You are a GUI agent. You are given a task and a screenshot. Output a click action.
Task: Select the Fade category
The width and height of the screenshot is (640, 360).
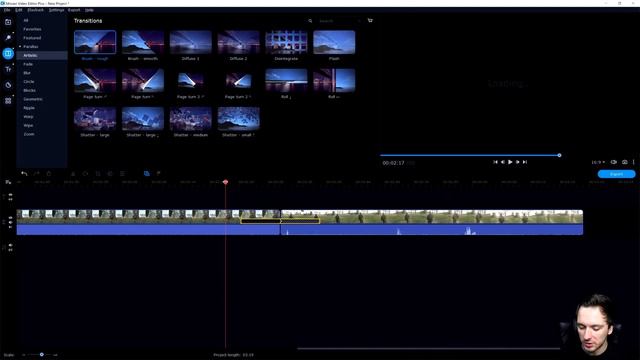point(28,64)
